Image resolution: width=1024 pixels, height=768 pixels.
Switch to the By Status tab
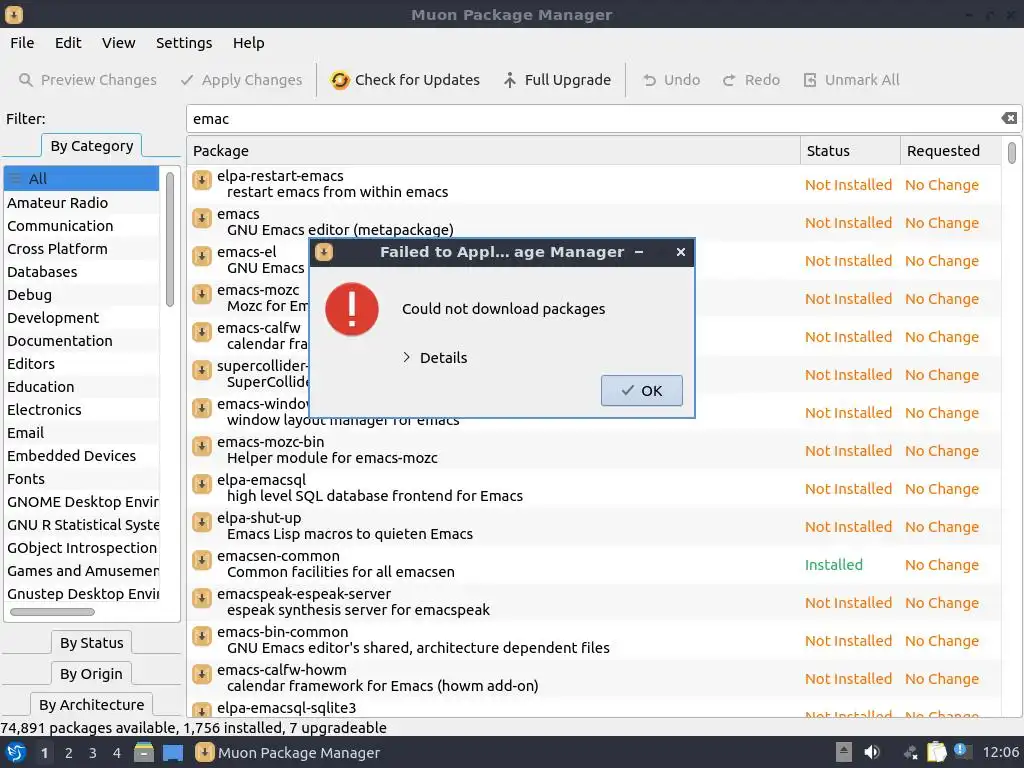point(91,643)
